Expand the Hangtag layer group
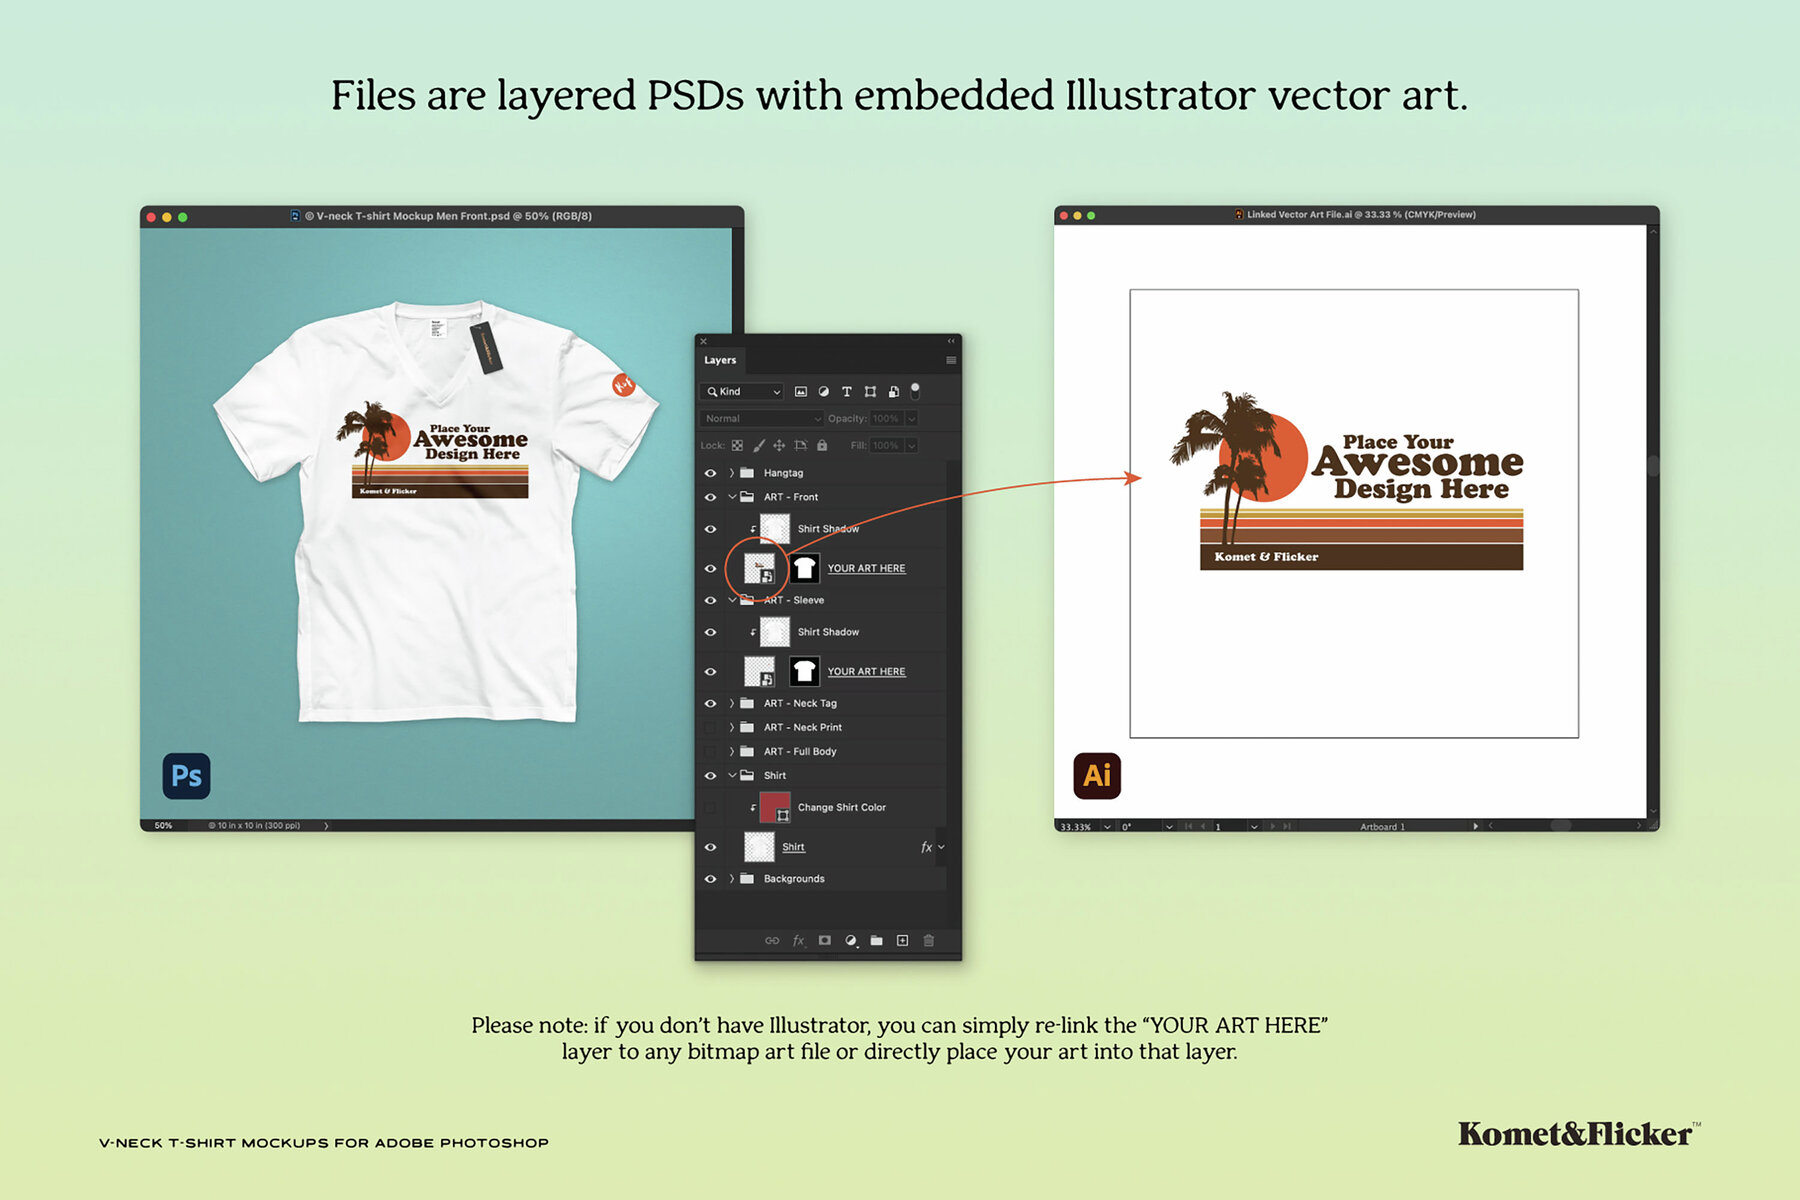The width and height of the screenshot is (1800, 1200). 732,473
